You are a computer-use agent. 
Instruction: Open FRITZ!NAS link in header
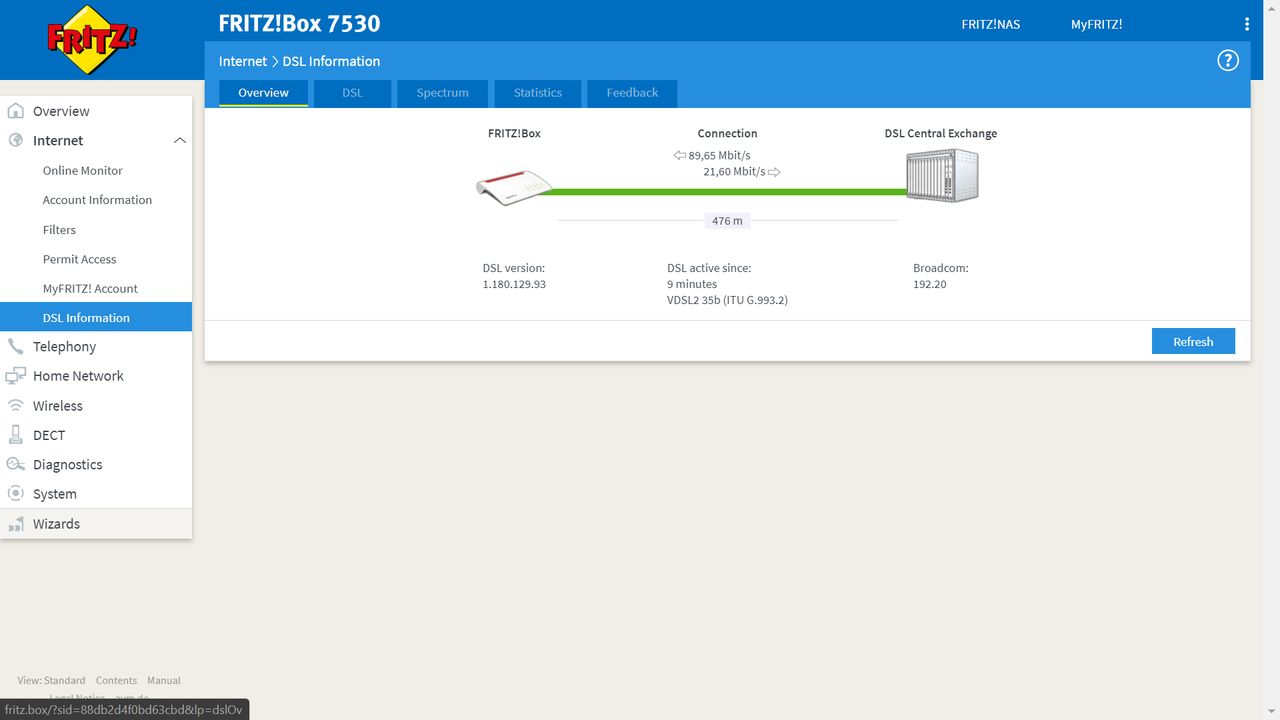pyautogui.click(x=991, y=24)
